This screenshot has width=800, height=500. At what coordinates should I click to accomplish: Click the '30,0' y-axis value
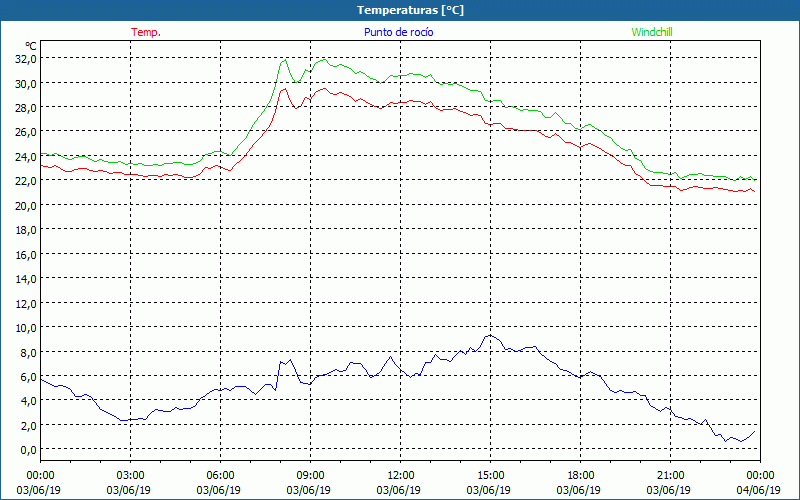[x=26, y=83]
